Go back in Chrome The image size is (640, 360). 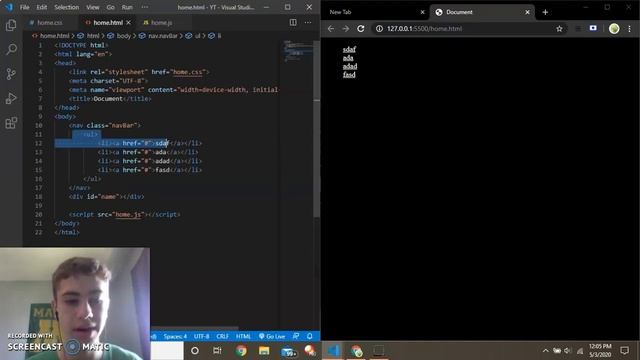click(331, 29)
